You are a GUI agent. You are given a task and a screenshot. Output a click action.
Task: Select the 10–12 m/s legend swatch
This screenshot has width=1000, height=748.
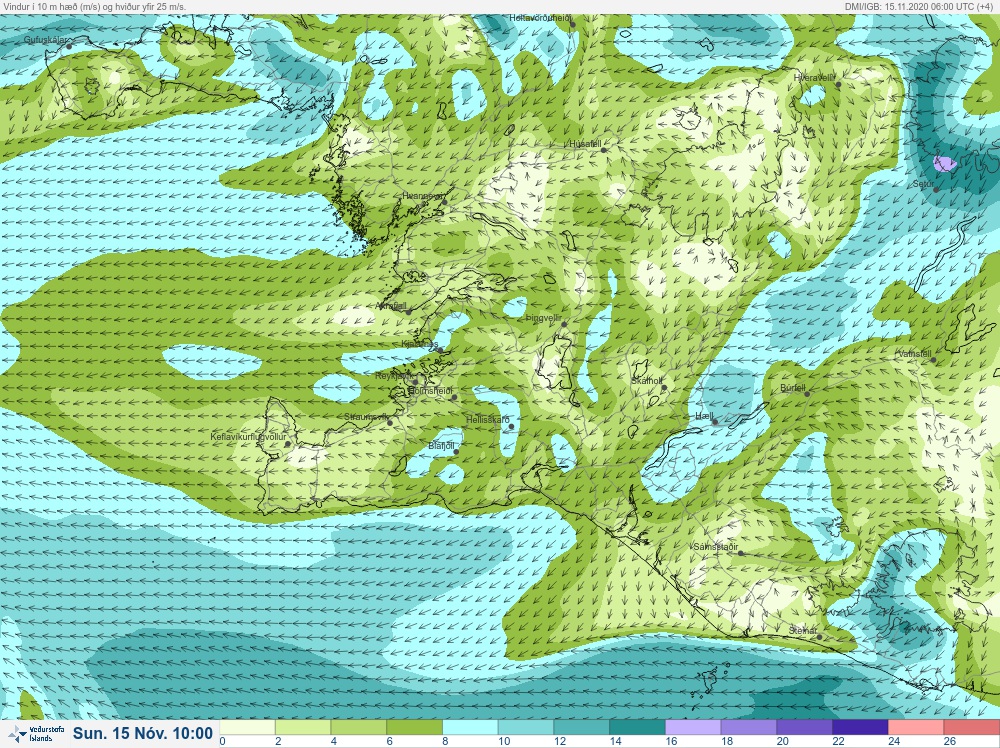click(x=526, y=728)
